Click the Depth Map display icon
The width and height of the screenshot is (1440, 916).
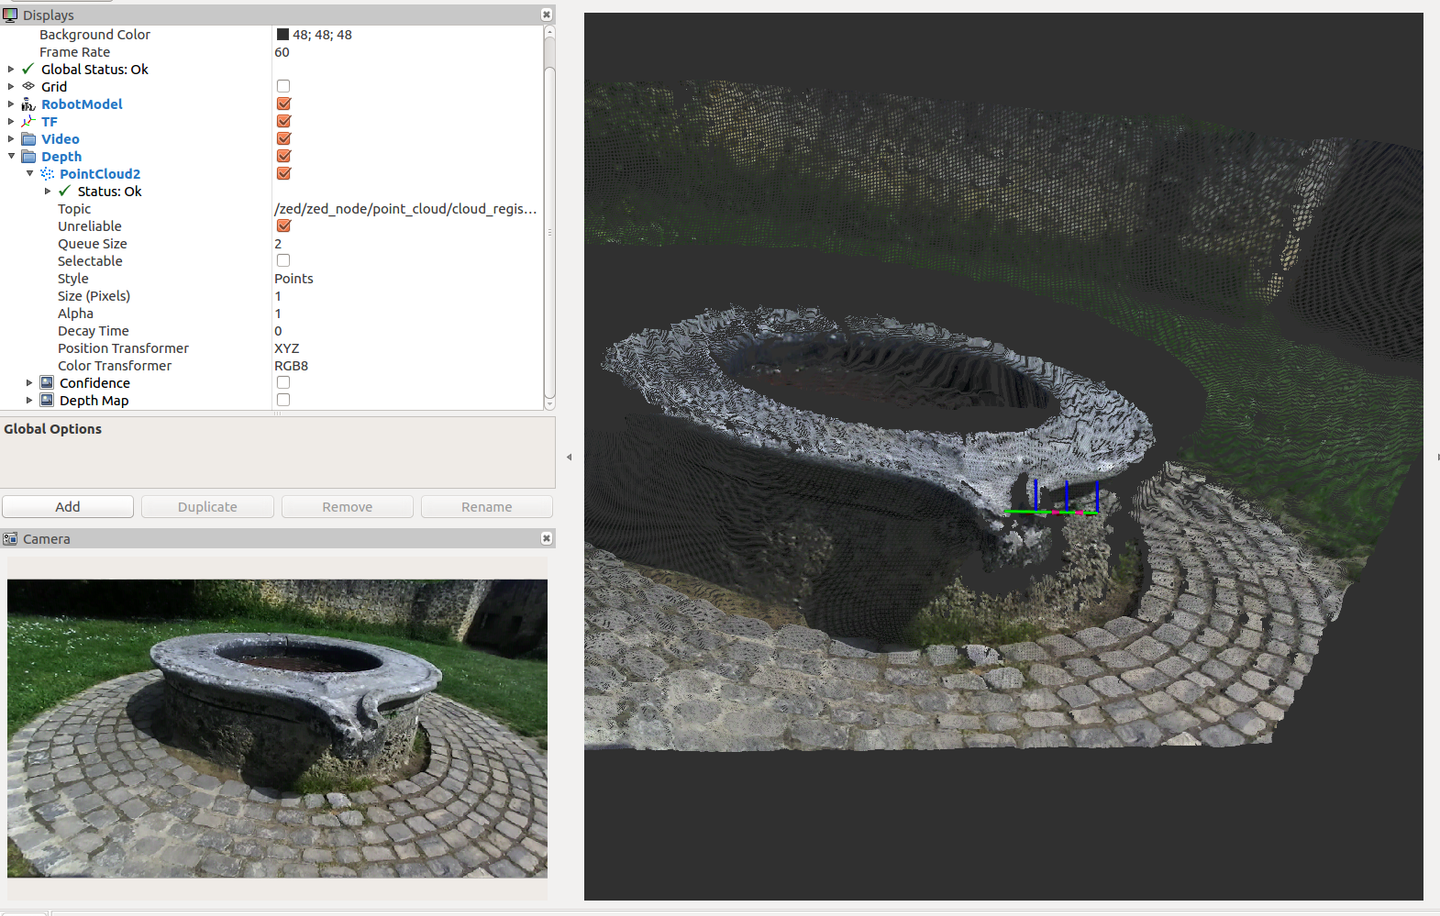point(46,400)
